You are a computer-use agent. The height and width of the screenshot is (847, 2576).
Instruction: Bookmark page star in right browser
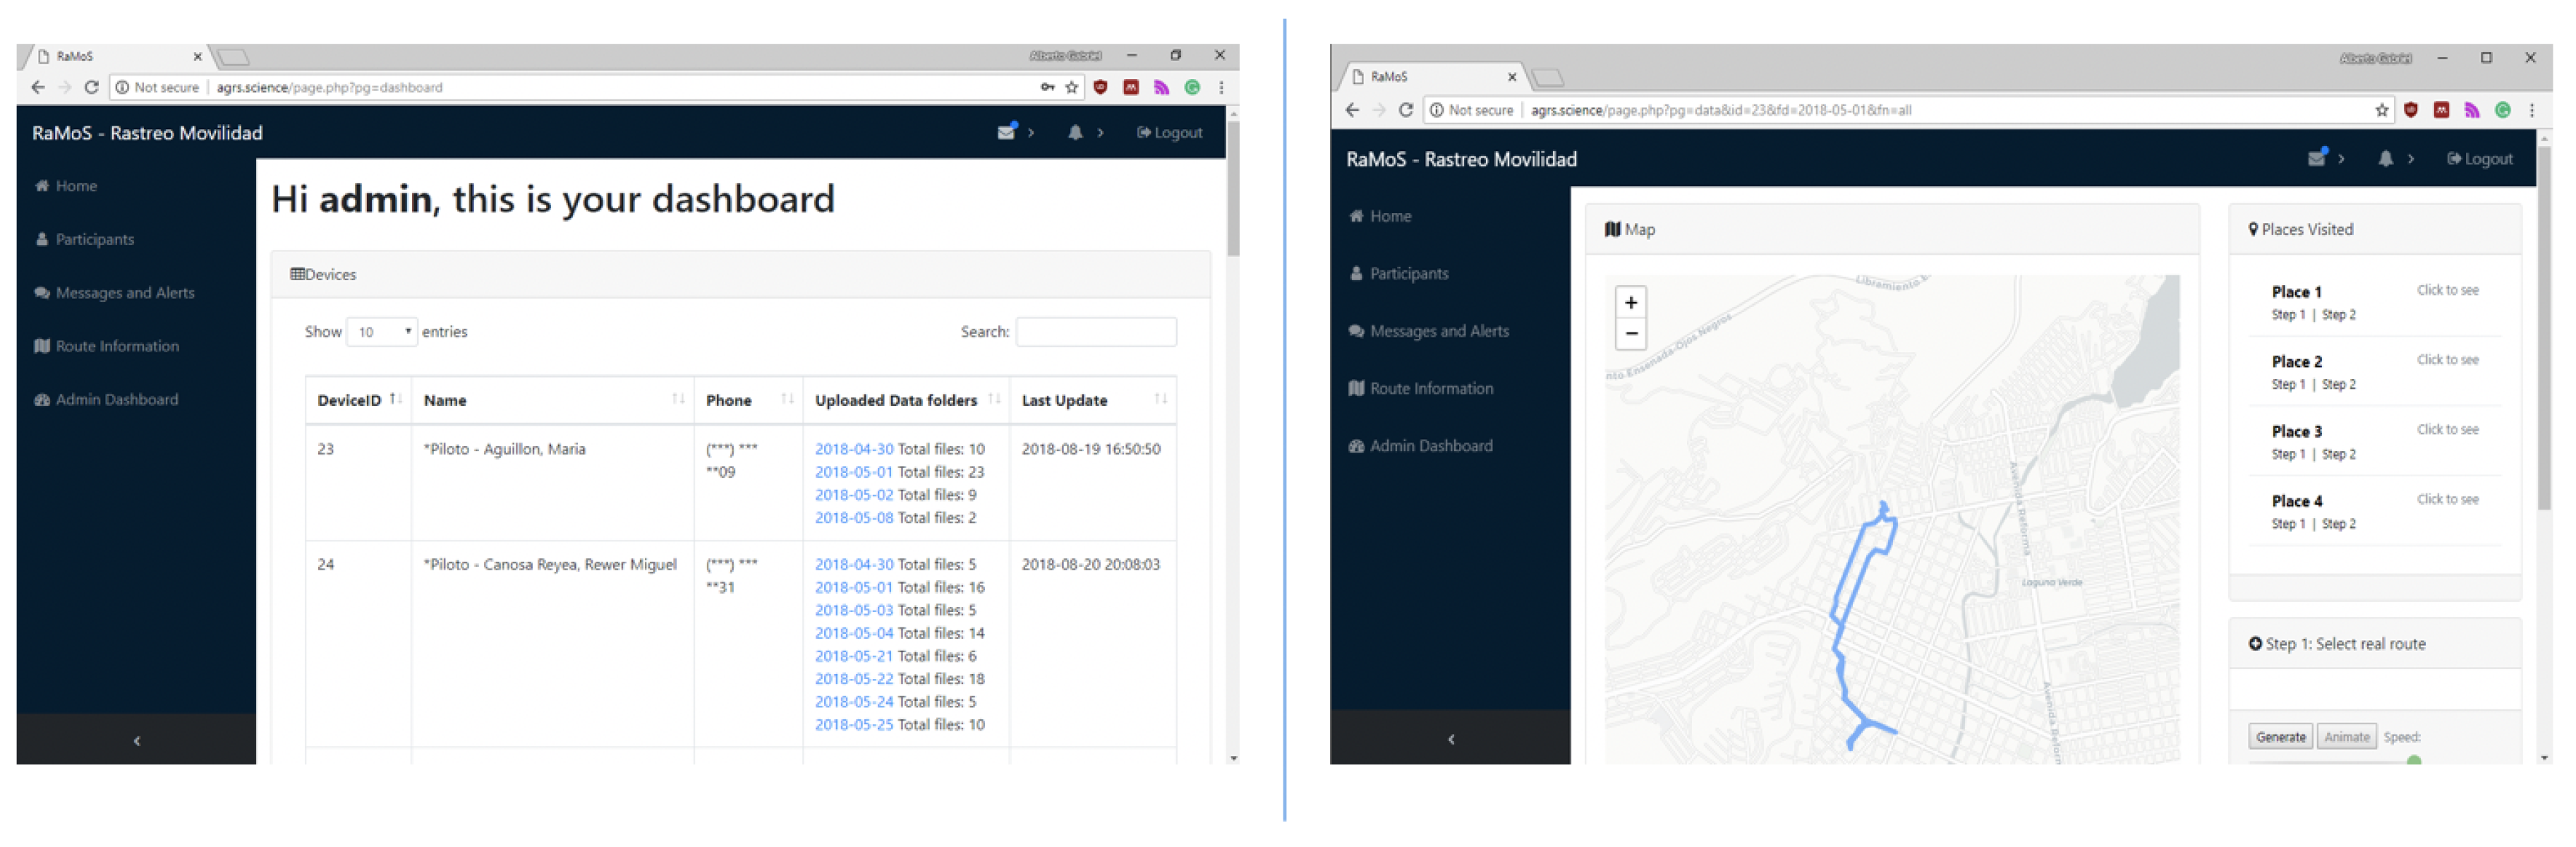(2381, 110)
